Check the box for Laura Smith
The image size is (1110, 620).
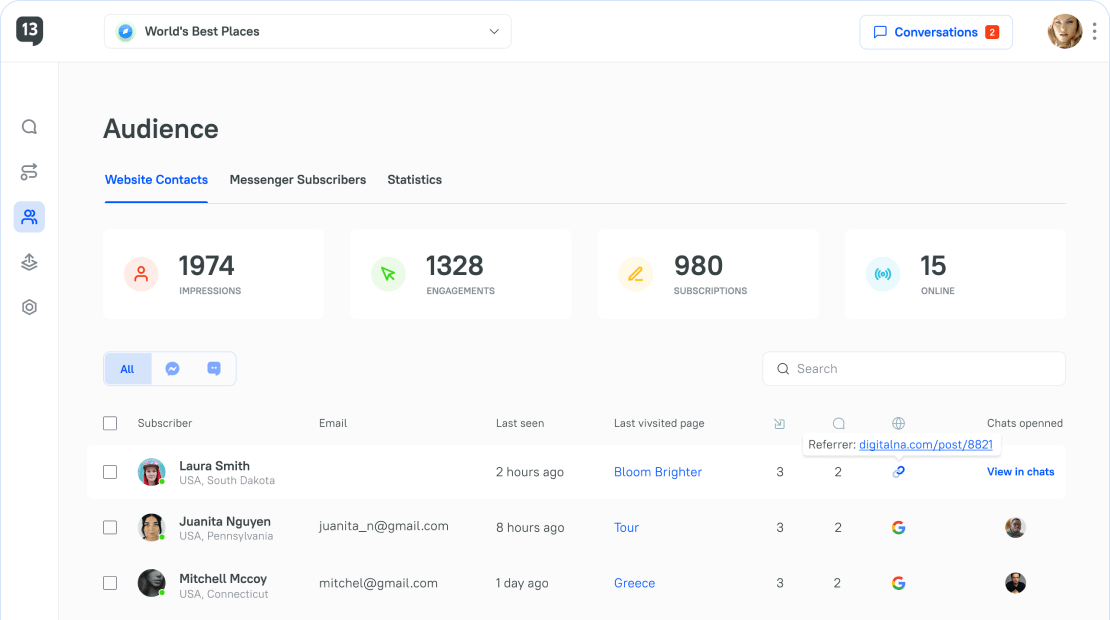[x=110, y=472]
